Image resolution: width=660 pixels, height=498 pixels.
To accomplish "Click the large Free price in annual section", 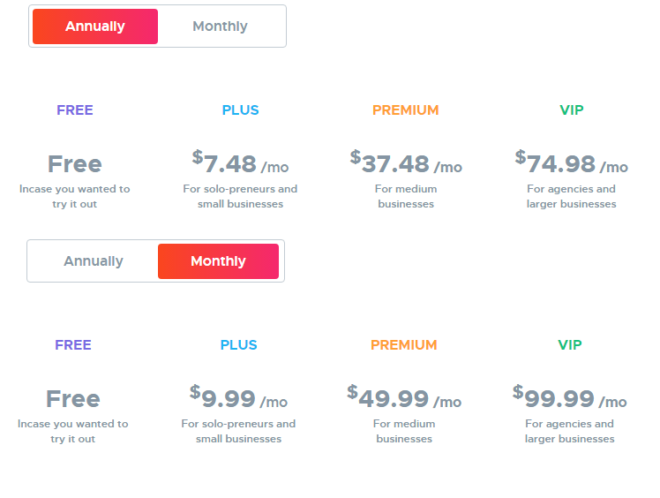I will [x=75, y=164].
